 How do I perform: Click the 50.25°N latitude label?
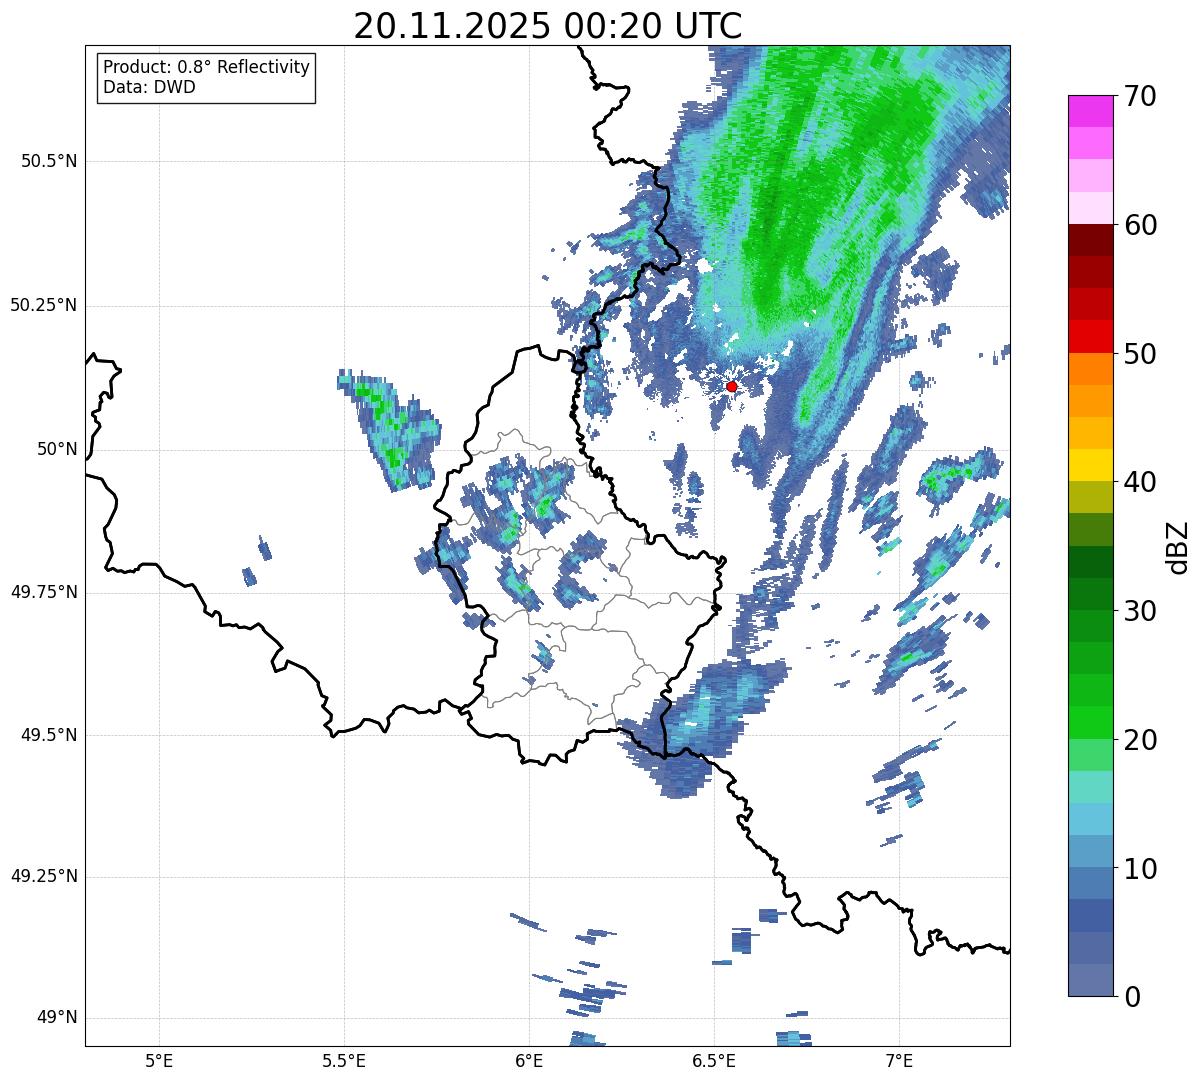click(43, 305)
